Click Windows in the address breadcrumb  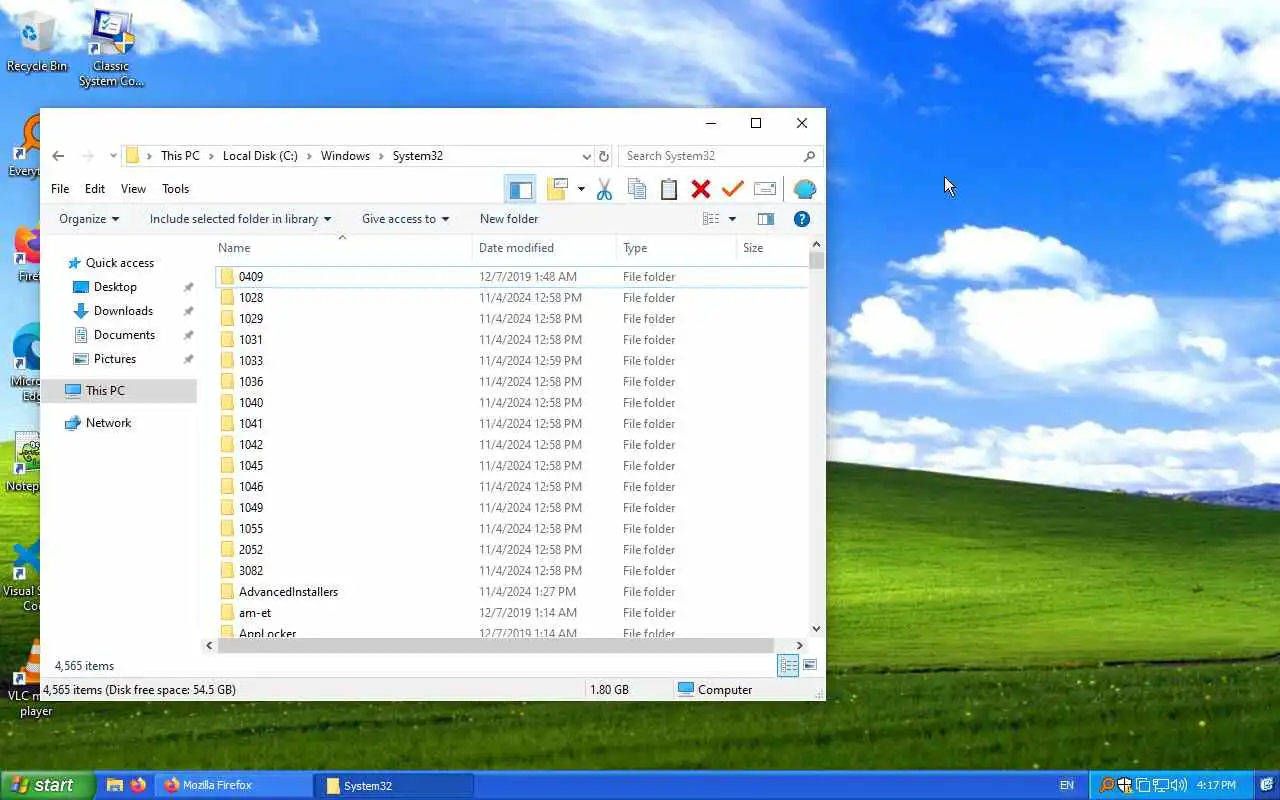pyautogui.click(x=345, y=156)
